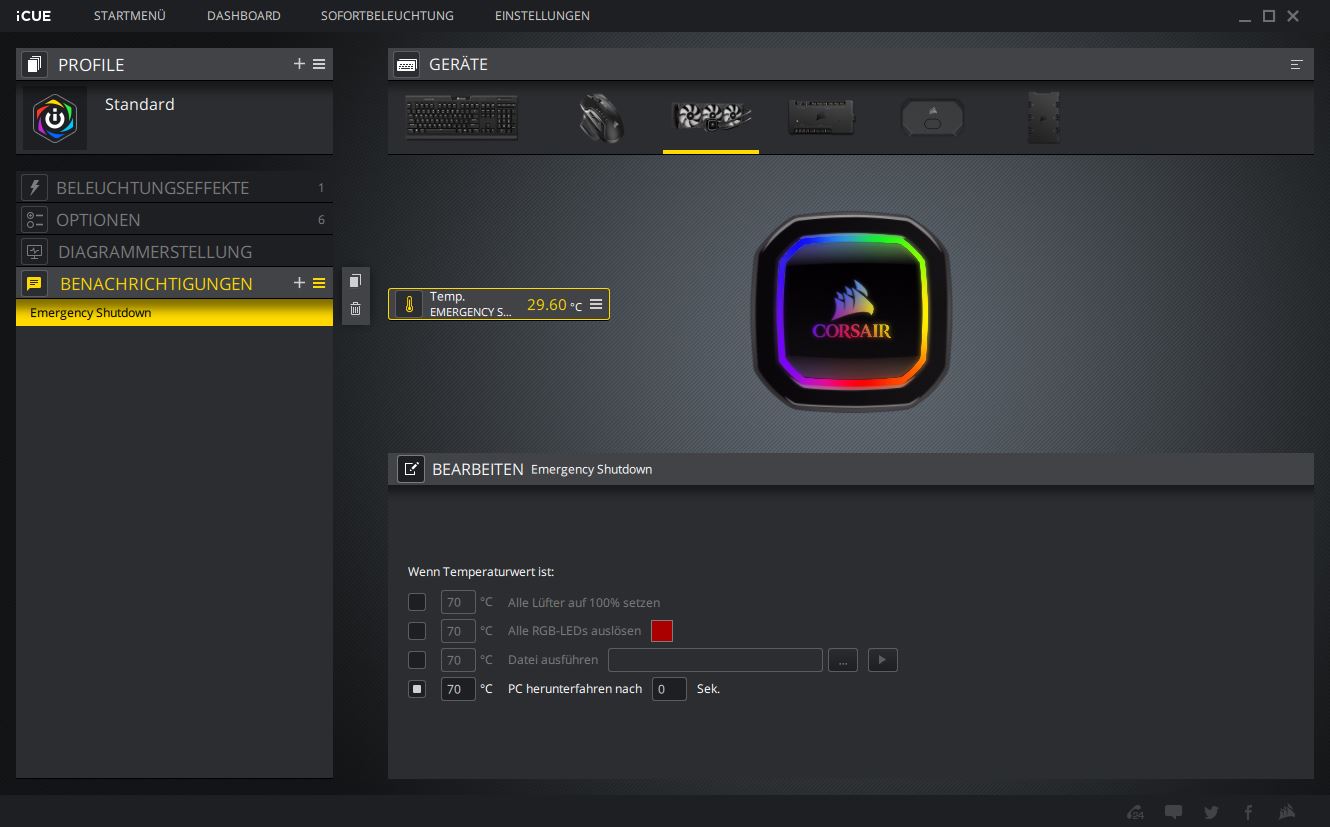Screen dimensions: 1330x827
Task: Click the Standard profile icon
Action: tap(55, 118)
